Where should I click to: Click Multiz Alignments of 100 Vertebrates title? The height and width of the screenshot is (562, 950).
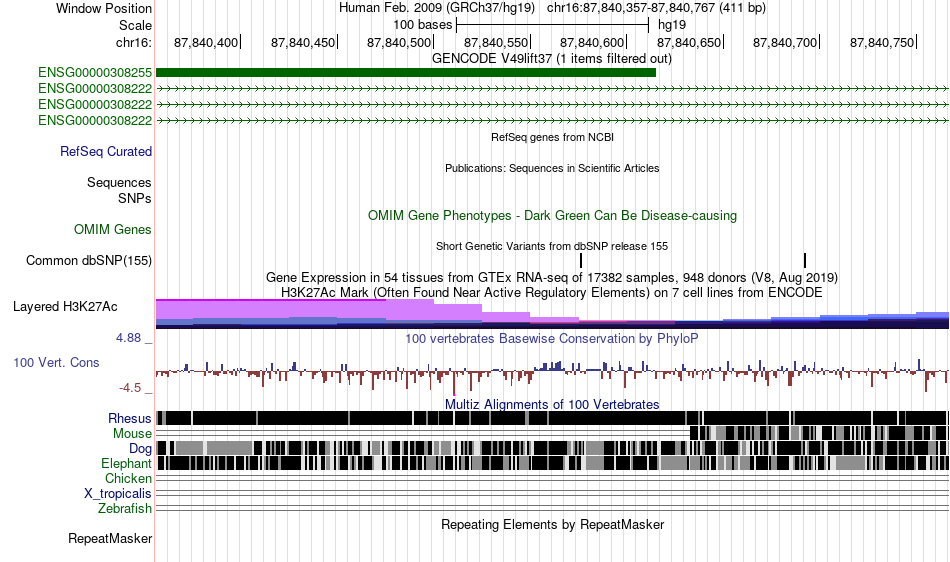click(552, 404)
